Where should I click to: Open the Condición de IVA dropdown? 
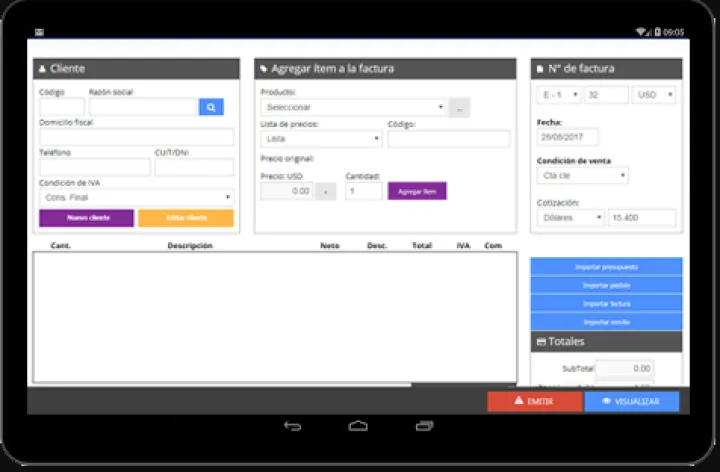coord(136,197)
